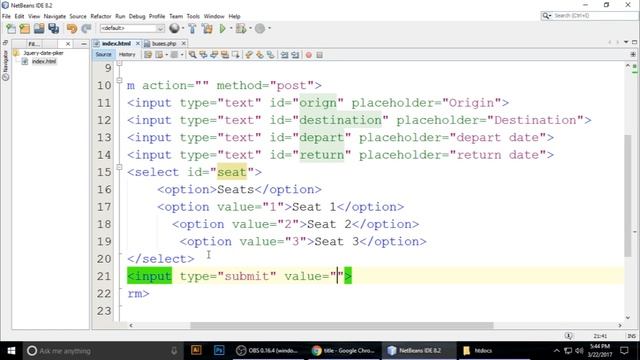Image resolution: width=640 pixels, height=360 pixels.
Task: Click the Previous Bookmark icon
Action: 249,55
